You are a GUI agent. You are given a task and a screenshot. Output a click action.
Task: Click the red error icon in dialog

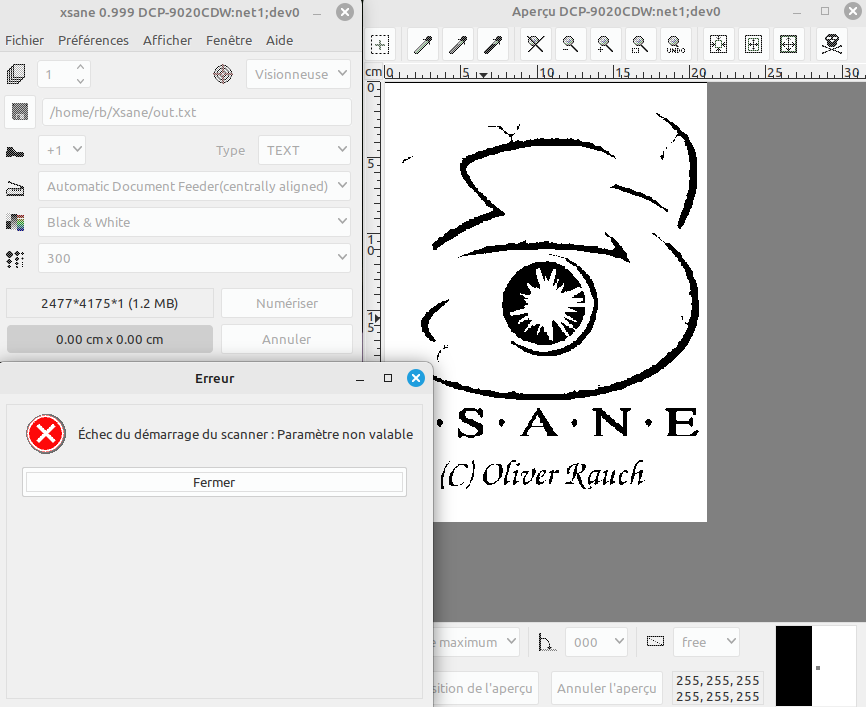[x=46, y=434]
